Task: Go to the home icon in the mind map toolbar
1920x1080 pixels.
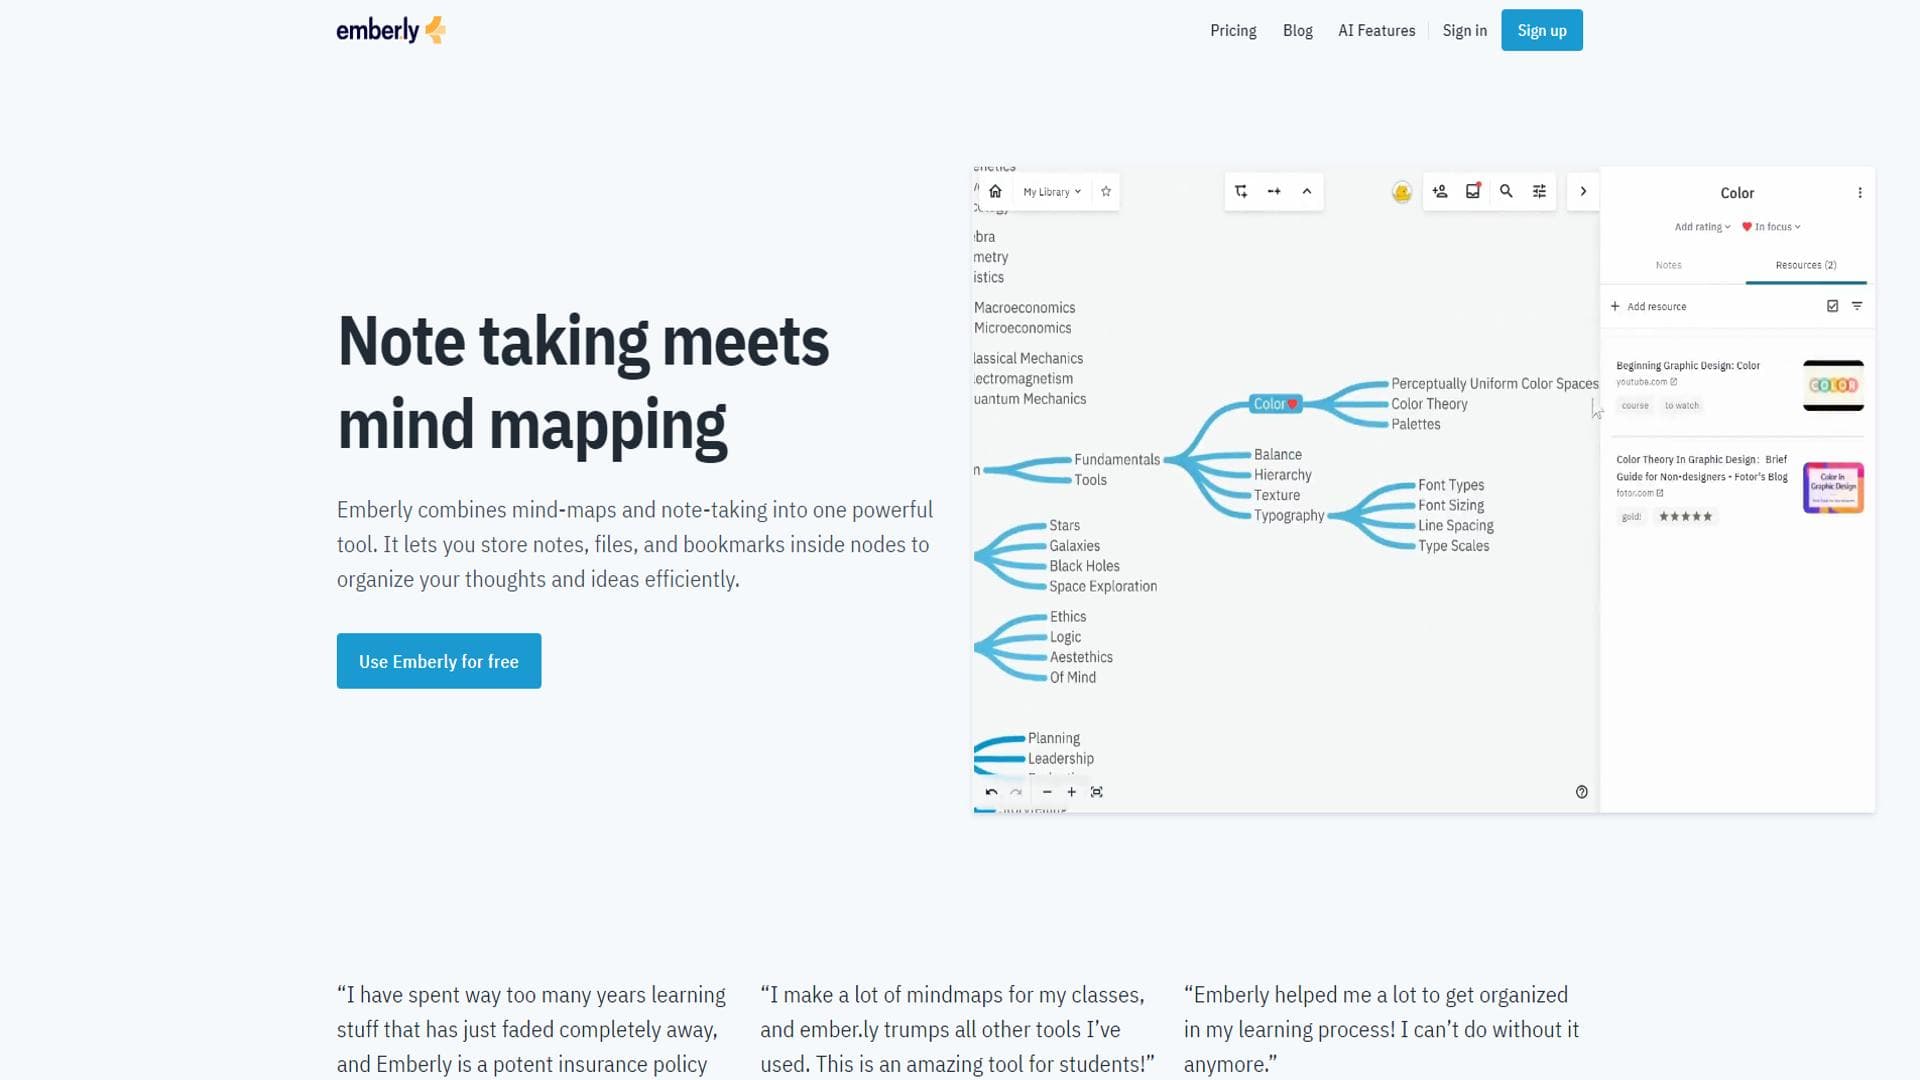Action: [995, 191]
